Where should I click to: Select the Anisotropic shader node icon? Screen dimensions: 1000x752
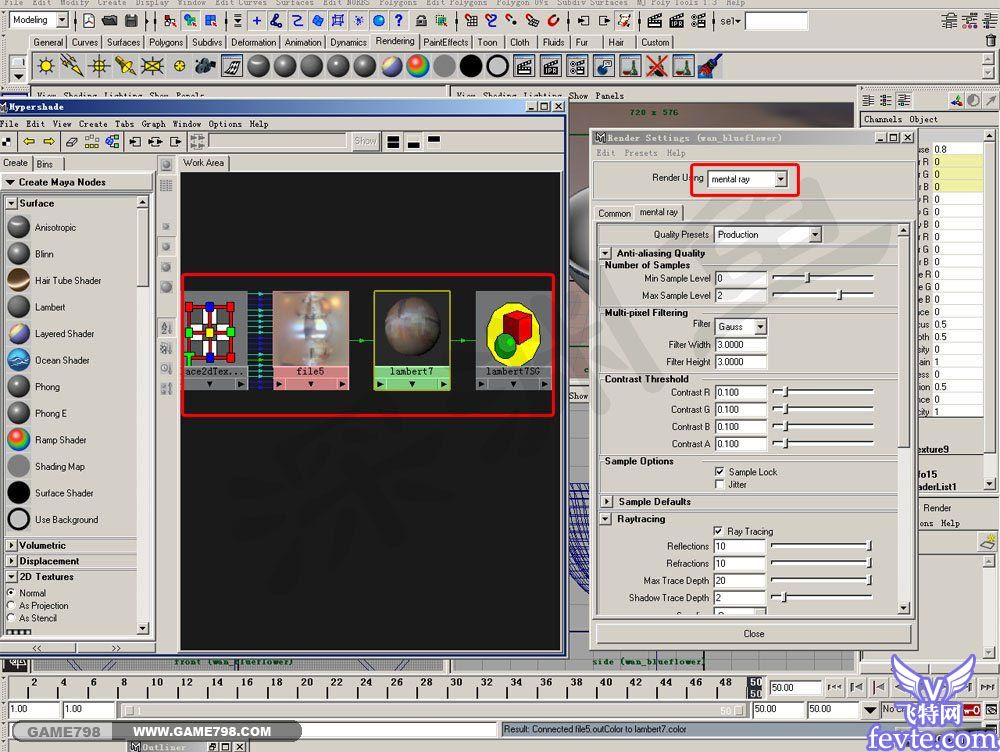click(19, 227)
